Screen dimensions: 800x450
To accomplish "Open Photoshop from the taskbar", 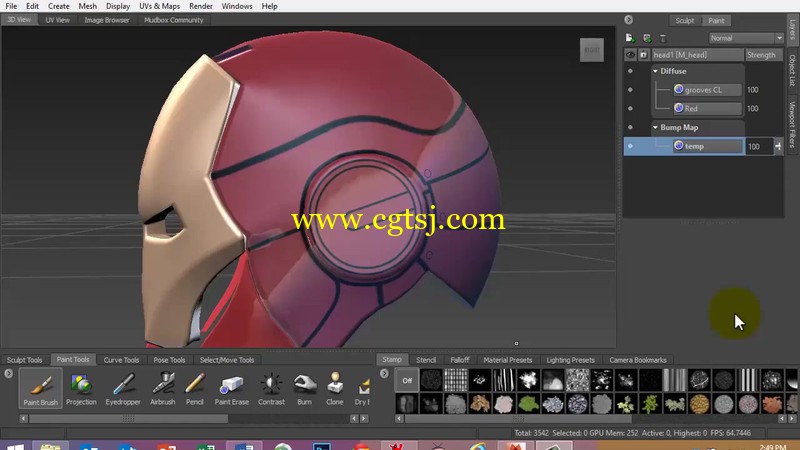I will click(x=322, y=446).
